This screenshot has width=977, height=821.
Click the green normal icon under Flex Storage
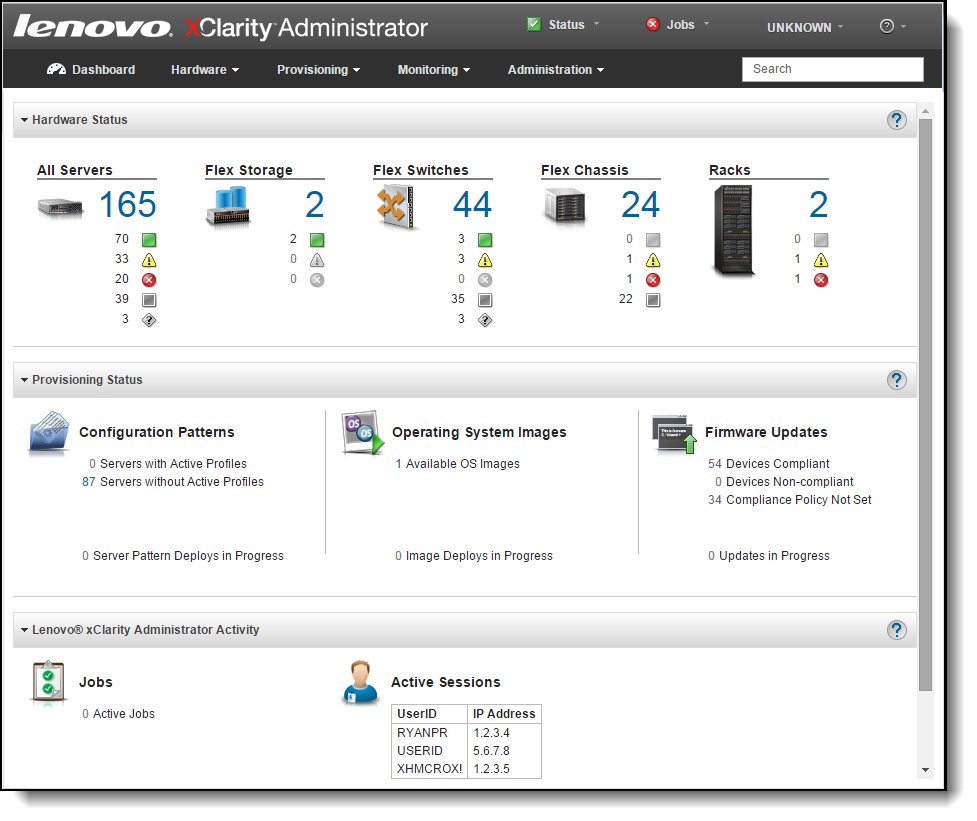[x=317, y=240]
